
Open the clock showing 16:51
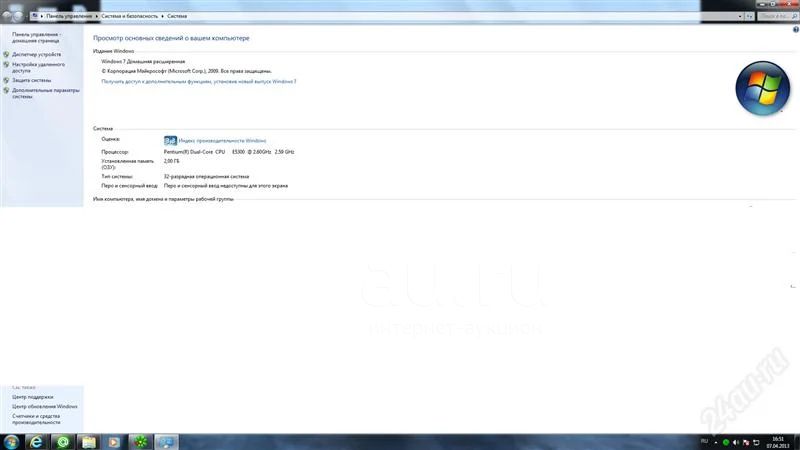tap(778, 442)
